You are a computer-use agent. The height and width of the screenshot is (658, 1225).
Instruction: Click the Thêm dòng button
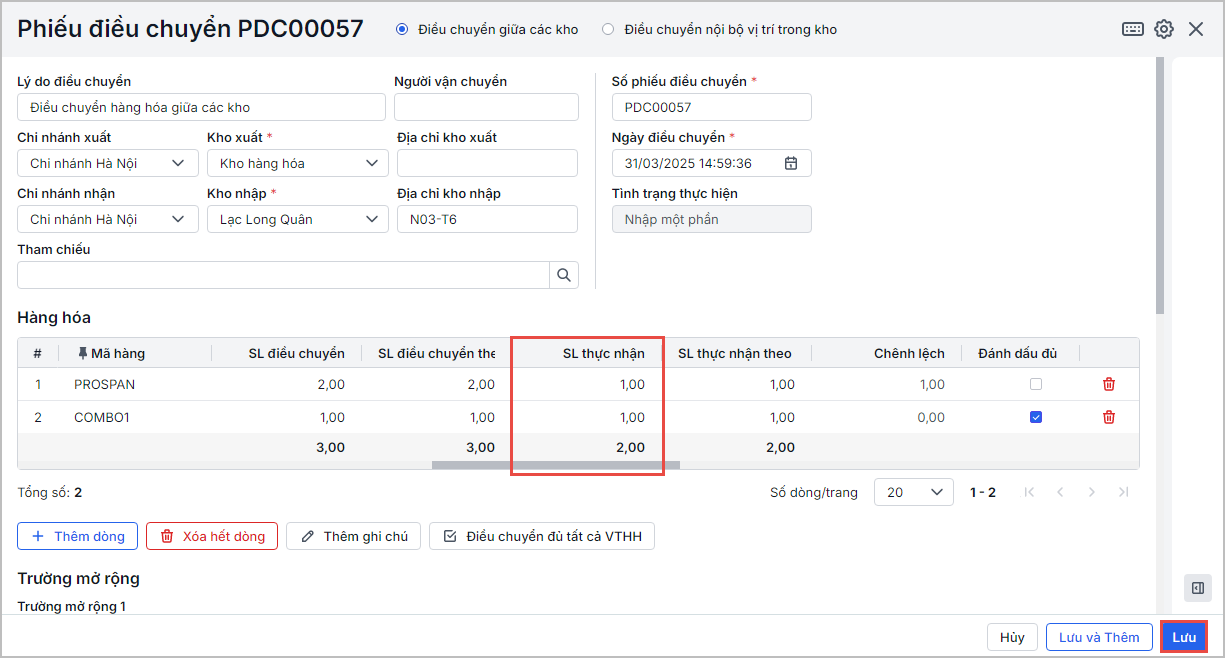pos(77,536)
